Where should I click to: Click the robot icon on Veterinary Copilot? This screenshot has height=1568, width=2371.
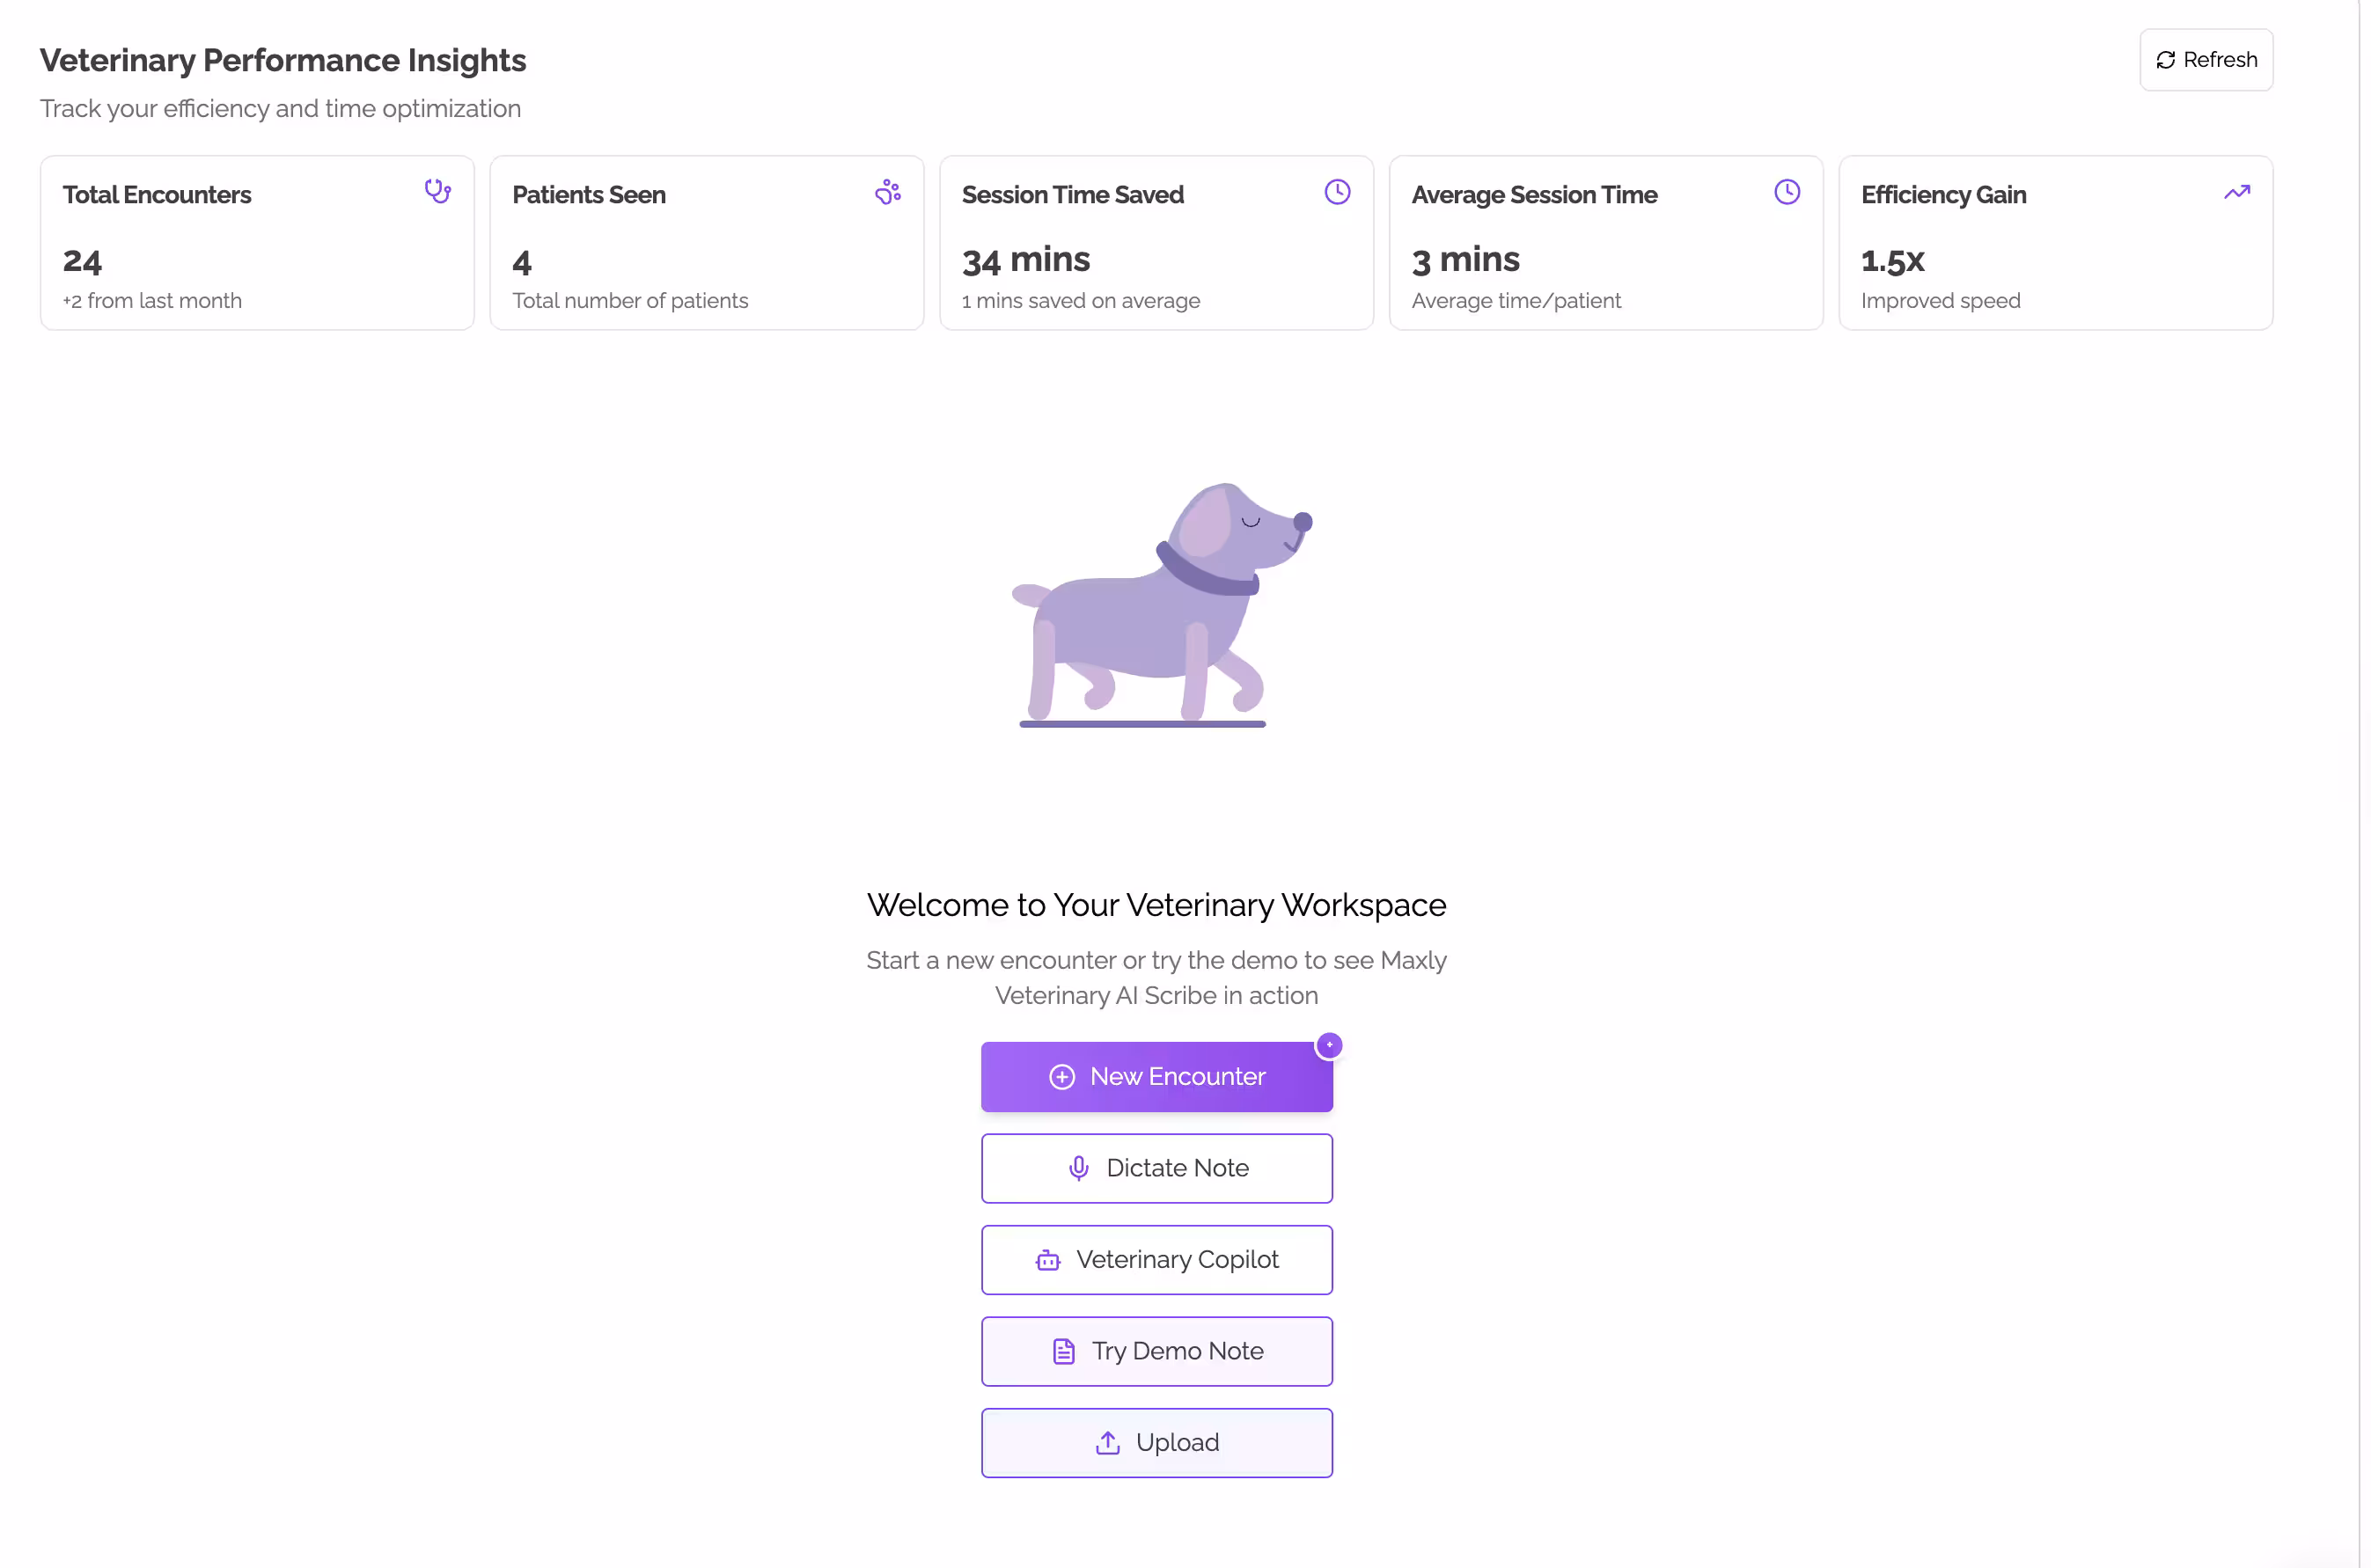click(x=1047, y=1260)
